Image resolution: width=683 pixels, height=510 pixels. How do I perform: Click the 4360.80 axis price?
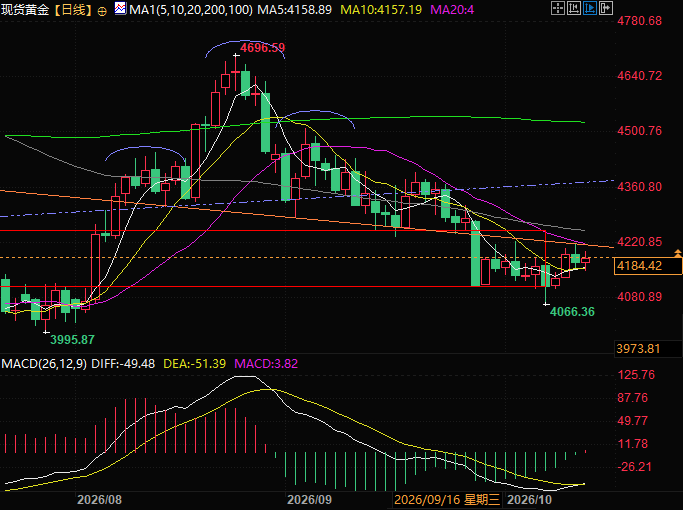tap(639, 186)
